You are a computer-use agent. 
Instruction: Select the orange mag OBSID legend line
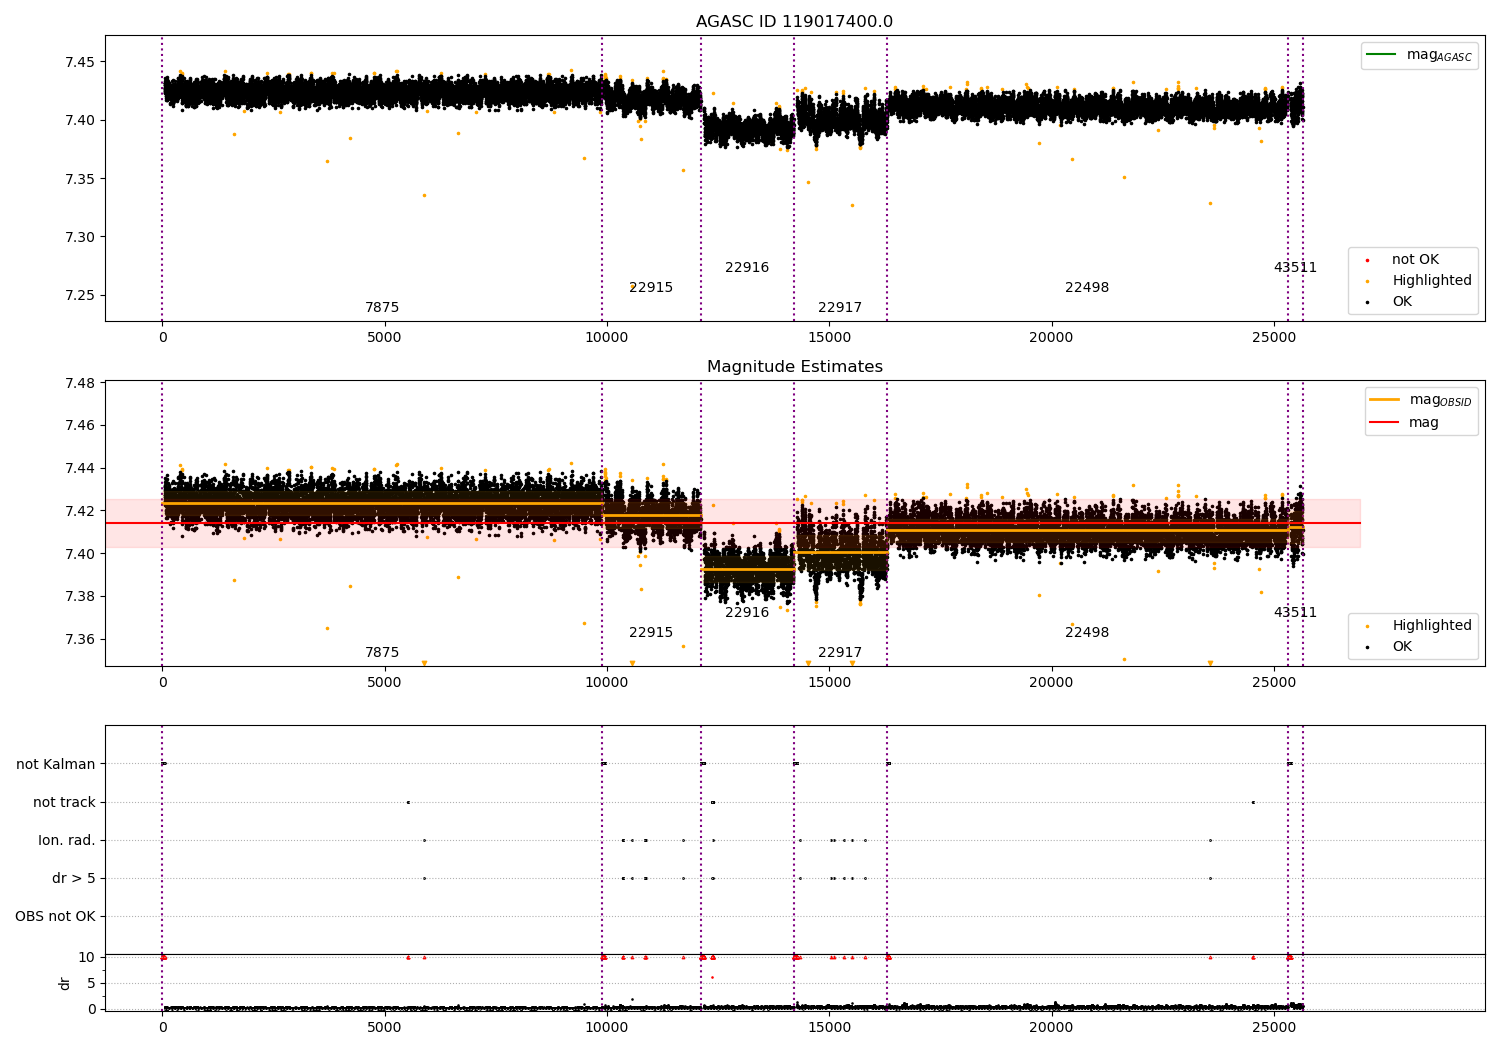[x=1385, y=399]
